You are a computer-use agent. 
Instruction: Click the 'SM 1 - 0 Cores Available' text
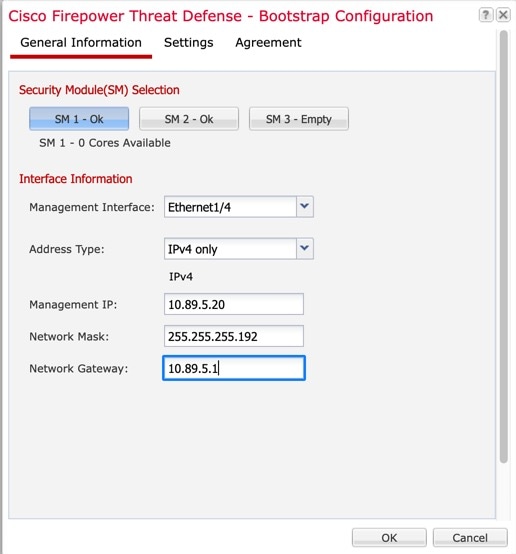click(x=105, y=143)
